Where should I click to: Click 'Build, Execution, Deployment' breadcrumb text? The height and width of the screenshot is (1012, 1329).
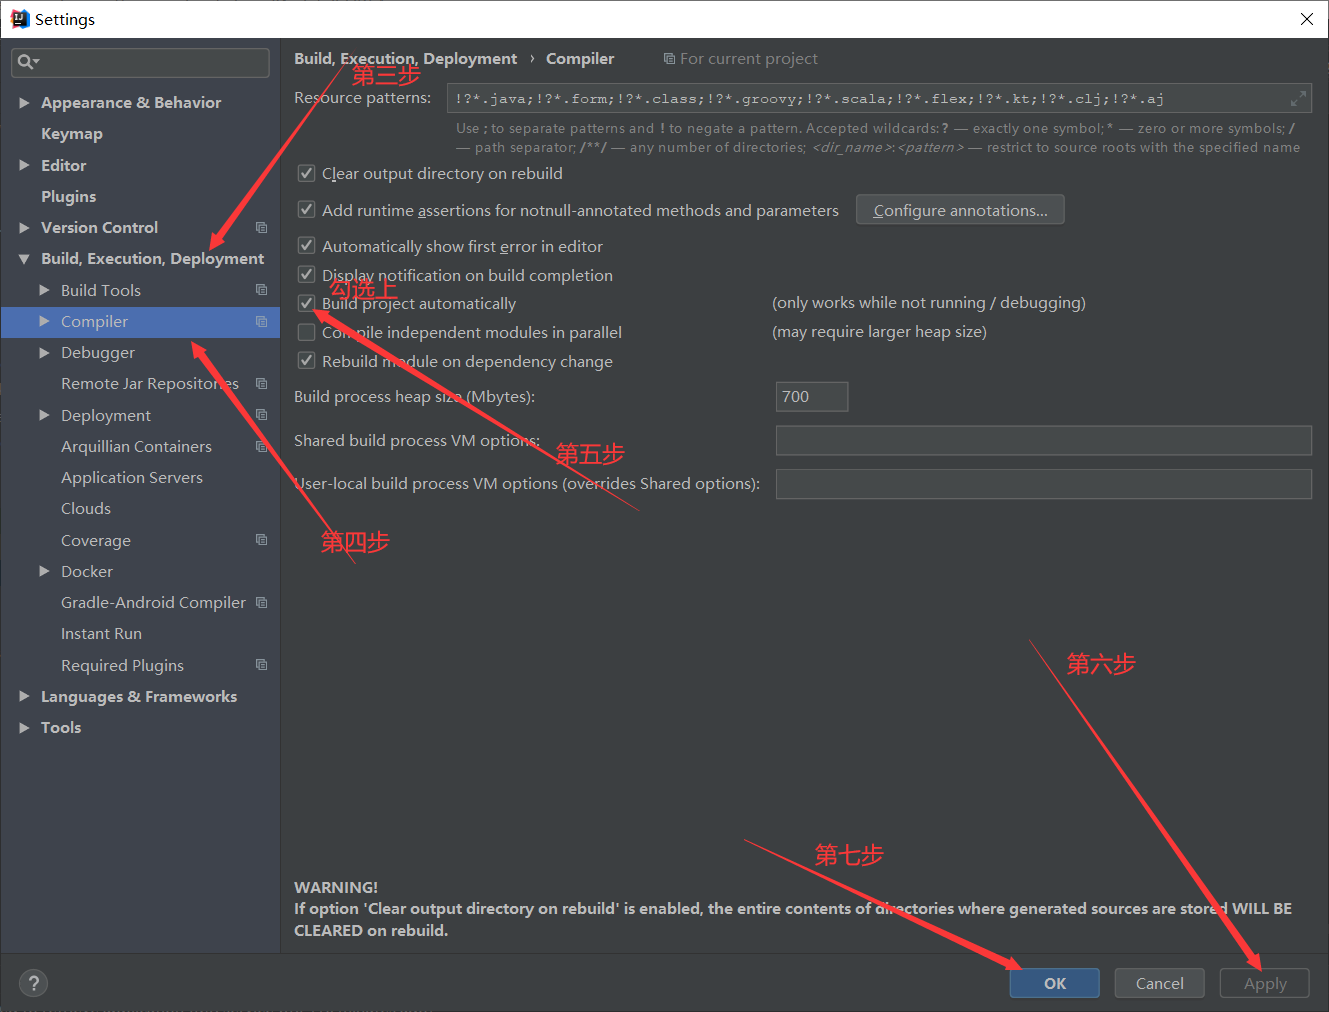pos(405,59)
